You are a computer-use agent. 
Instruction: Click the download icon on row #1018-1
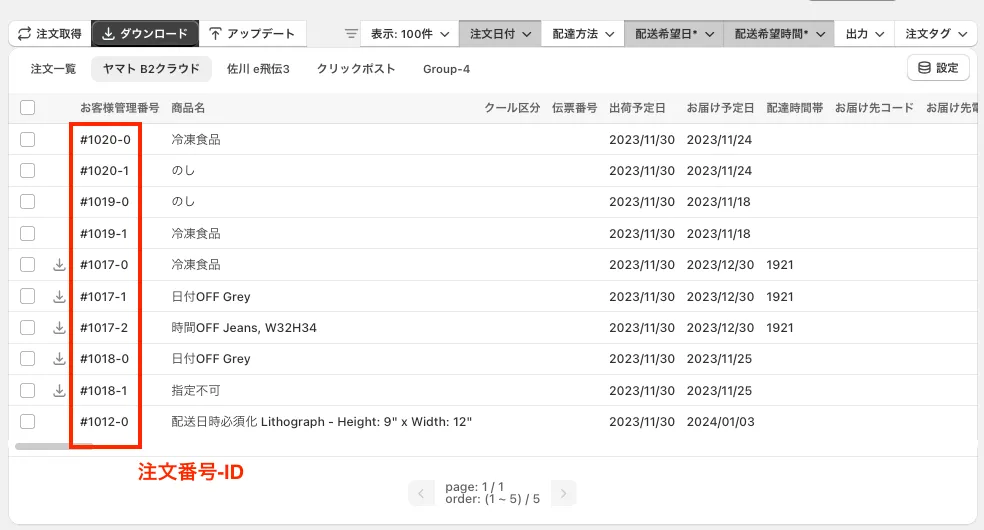pyautogui.click(x=59, y=390)
